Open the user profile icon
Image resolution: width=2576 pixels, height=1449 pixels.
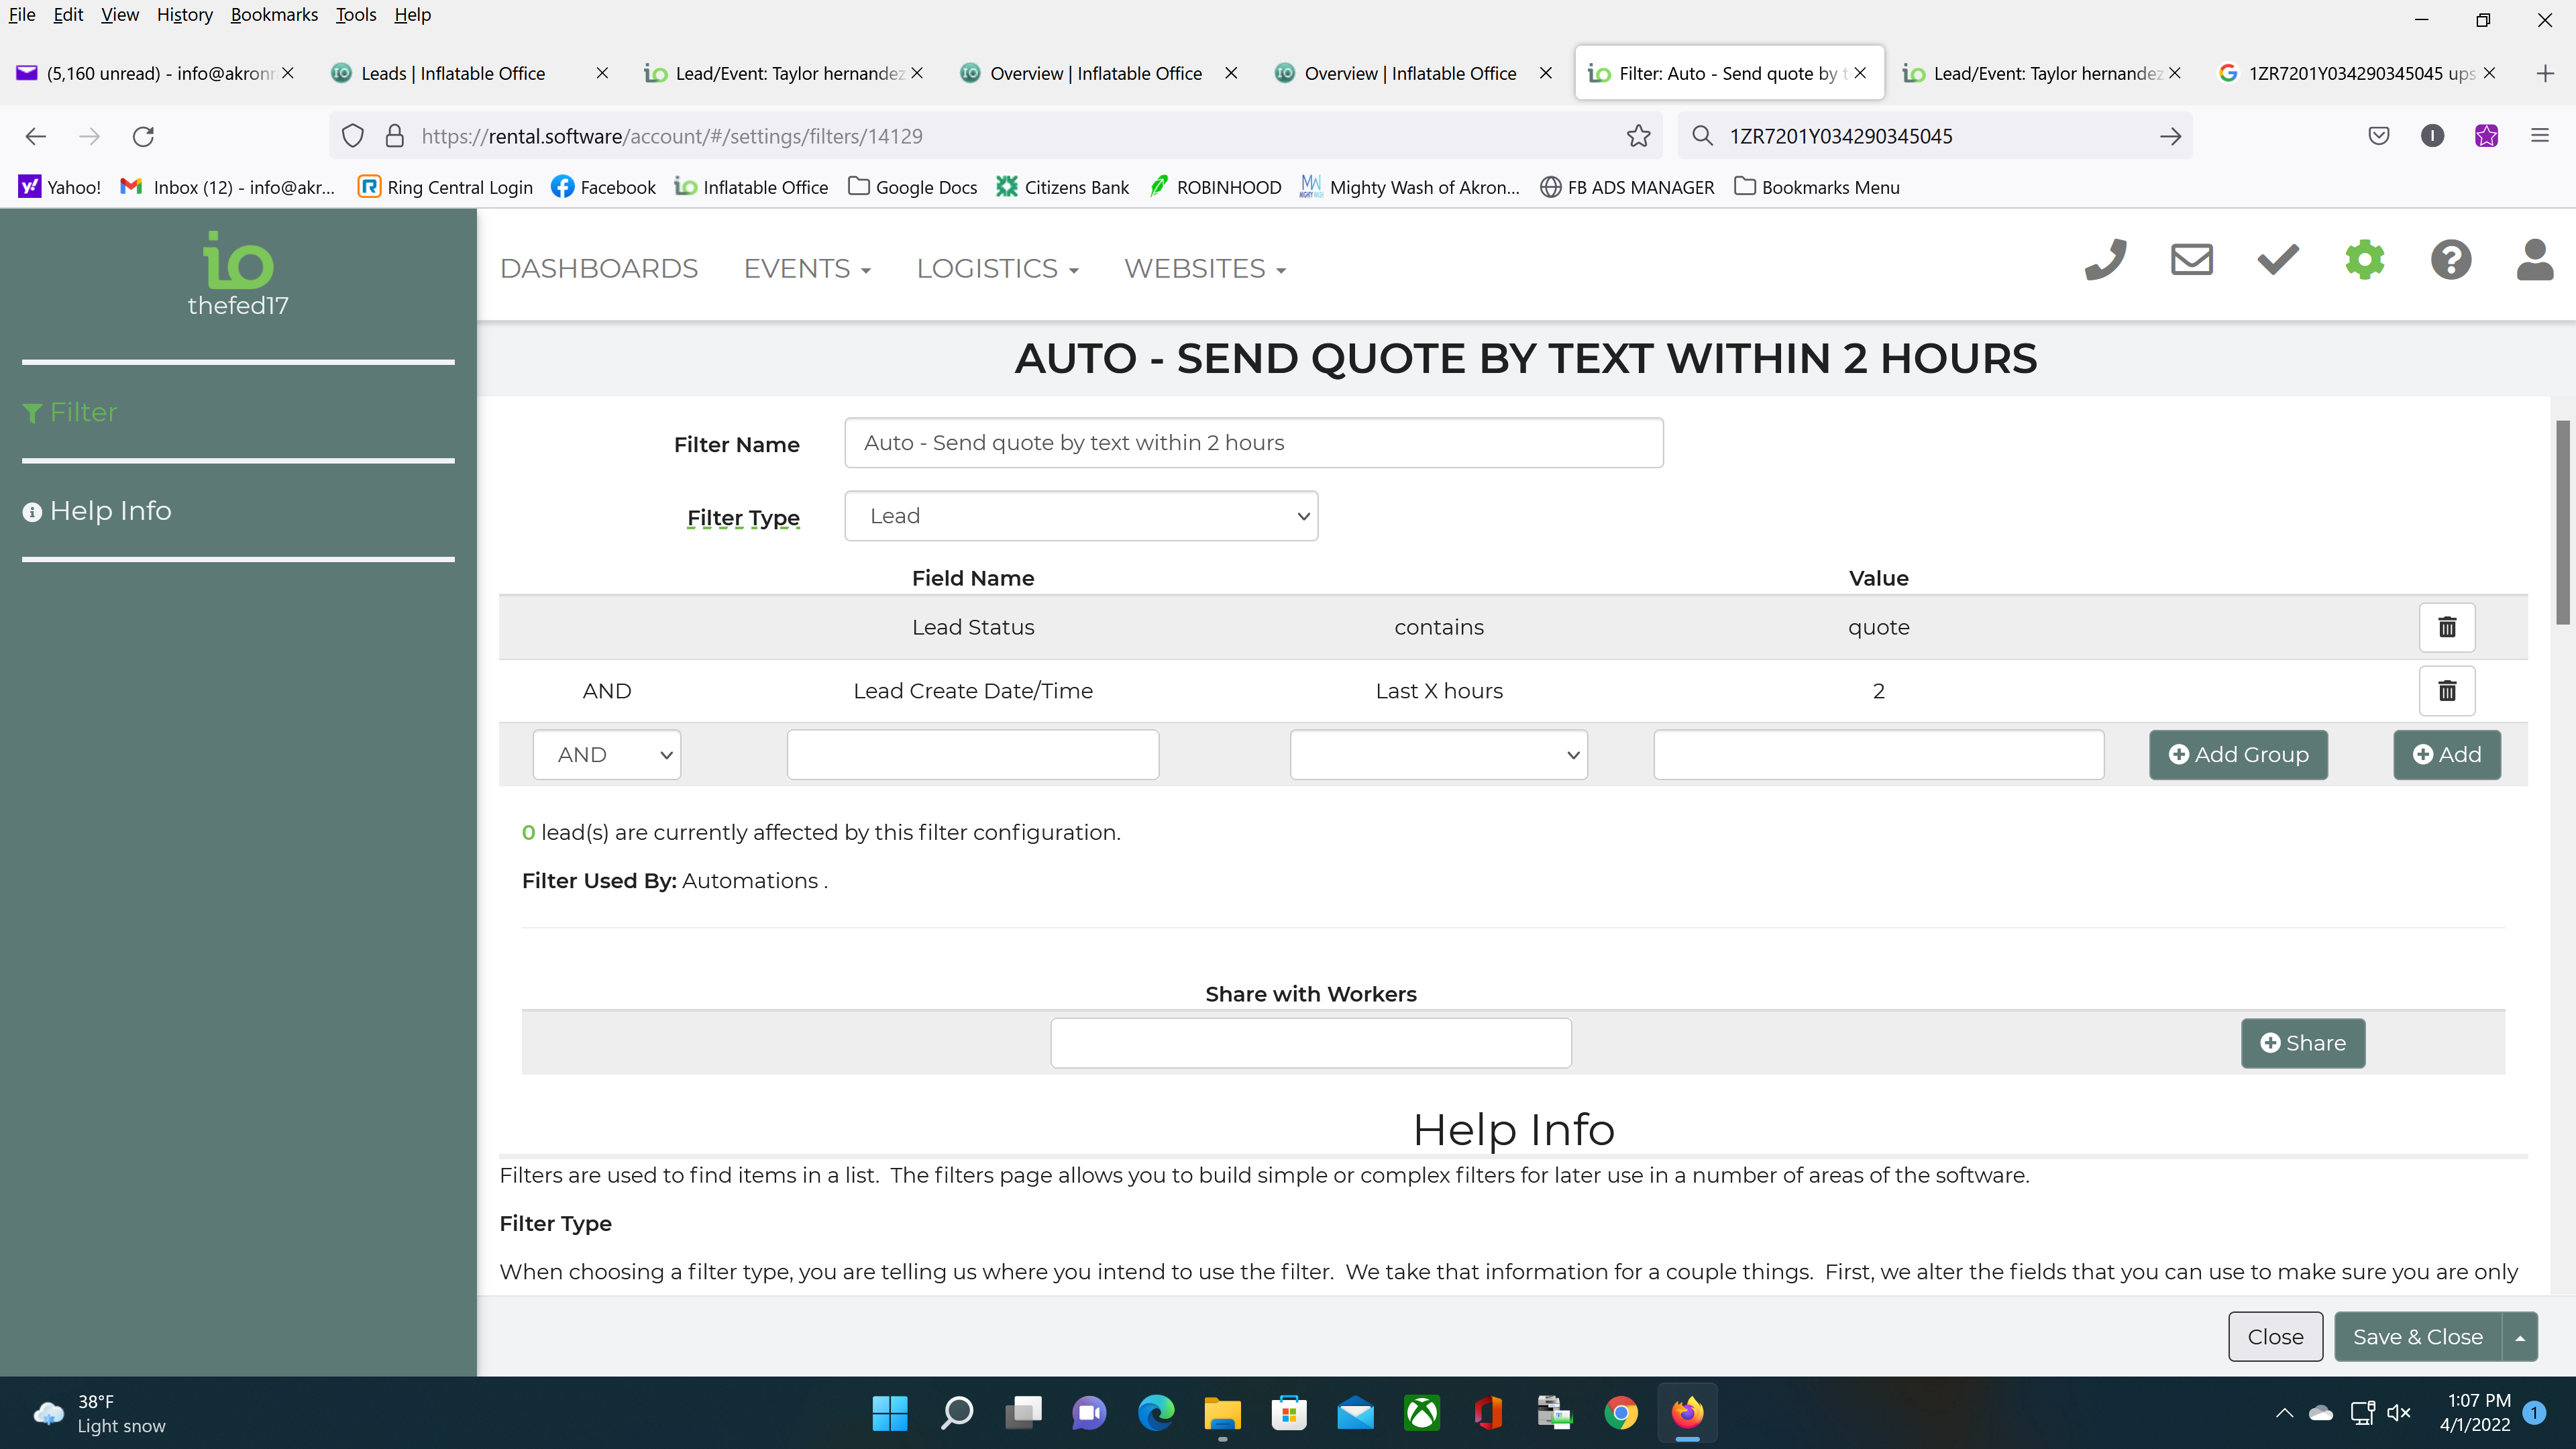click(2534, 260)
